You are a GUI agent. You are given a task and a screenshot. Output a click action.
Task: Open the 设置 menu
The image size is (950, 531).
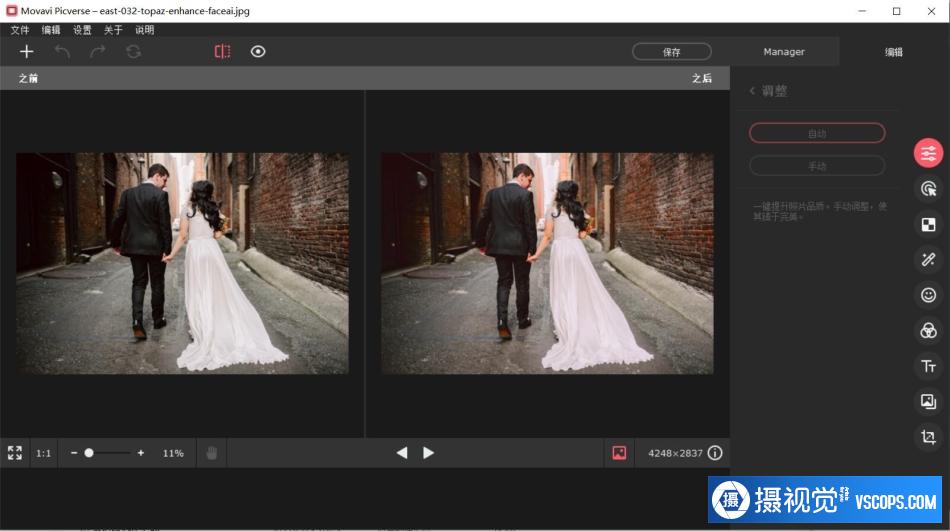[x=82, y=30]
